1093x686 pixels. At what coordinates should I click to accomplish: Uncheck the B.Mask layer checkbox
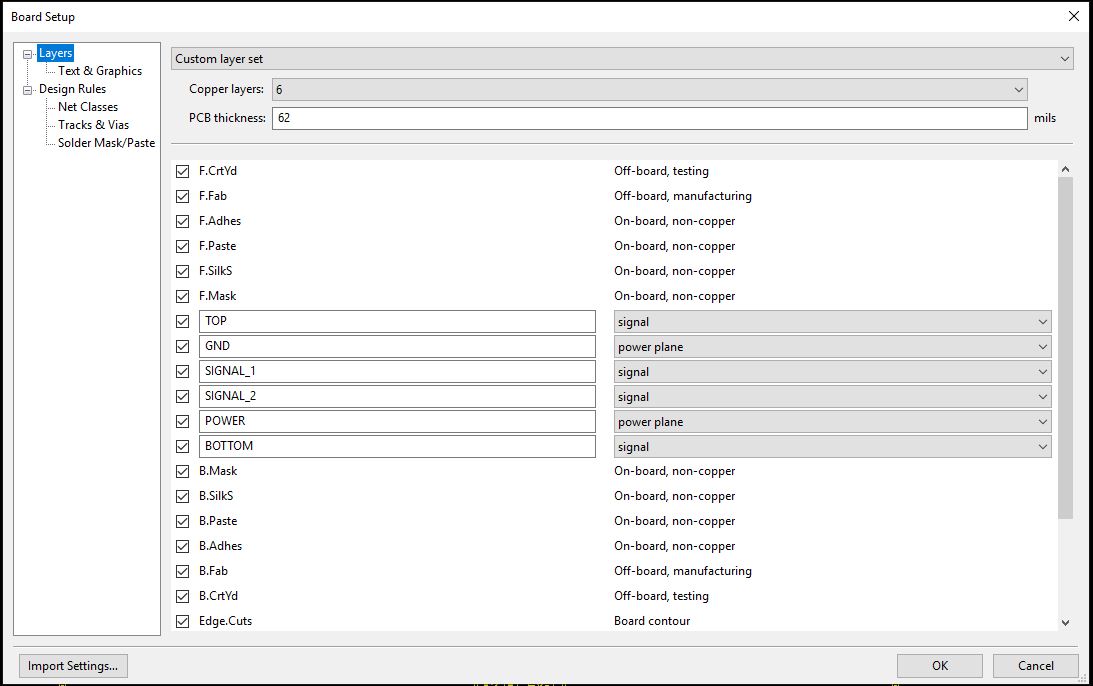click(182, 471)
